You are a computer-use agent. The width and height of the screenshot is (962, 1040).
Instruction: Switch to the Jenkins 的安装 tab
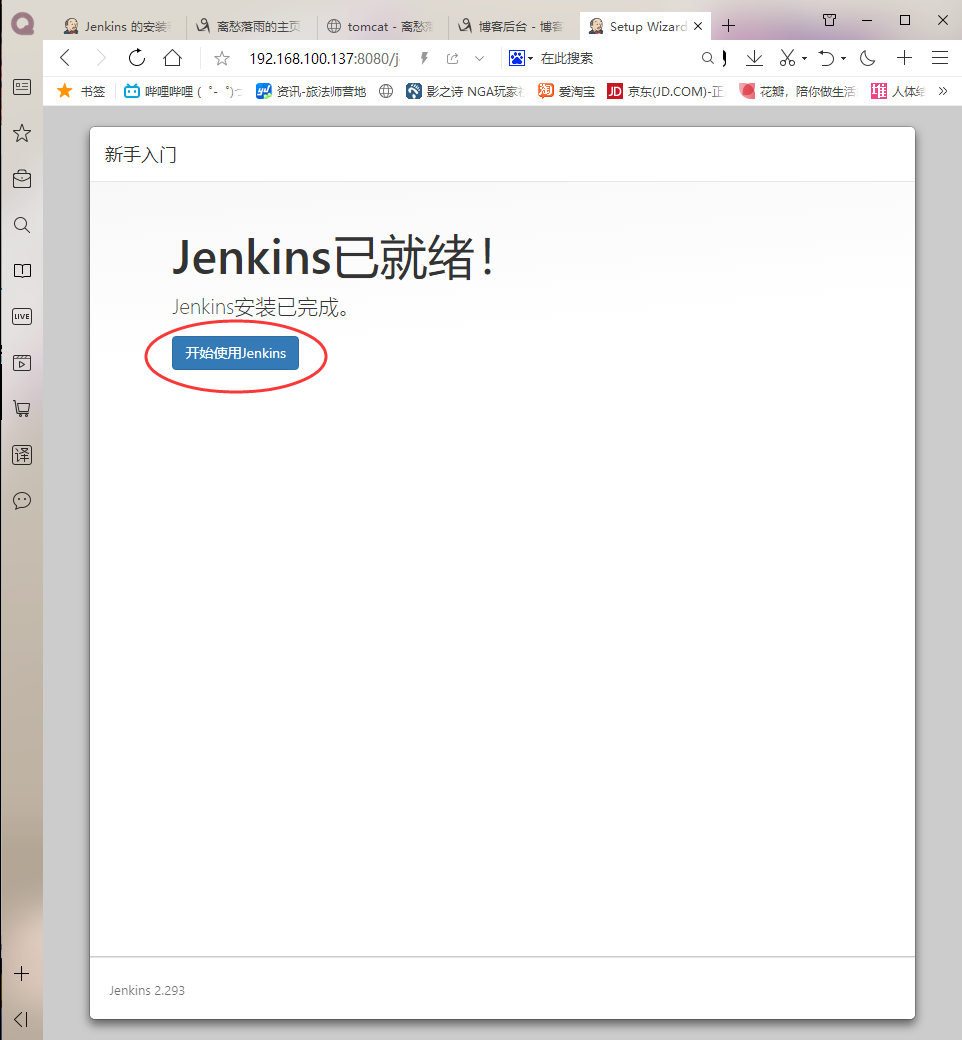click(118, 27)
